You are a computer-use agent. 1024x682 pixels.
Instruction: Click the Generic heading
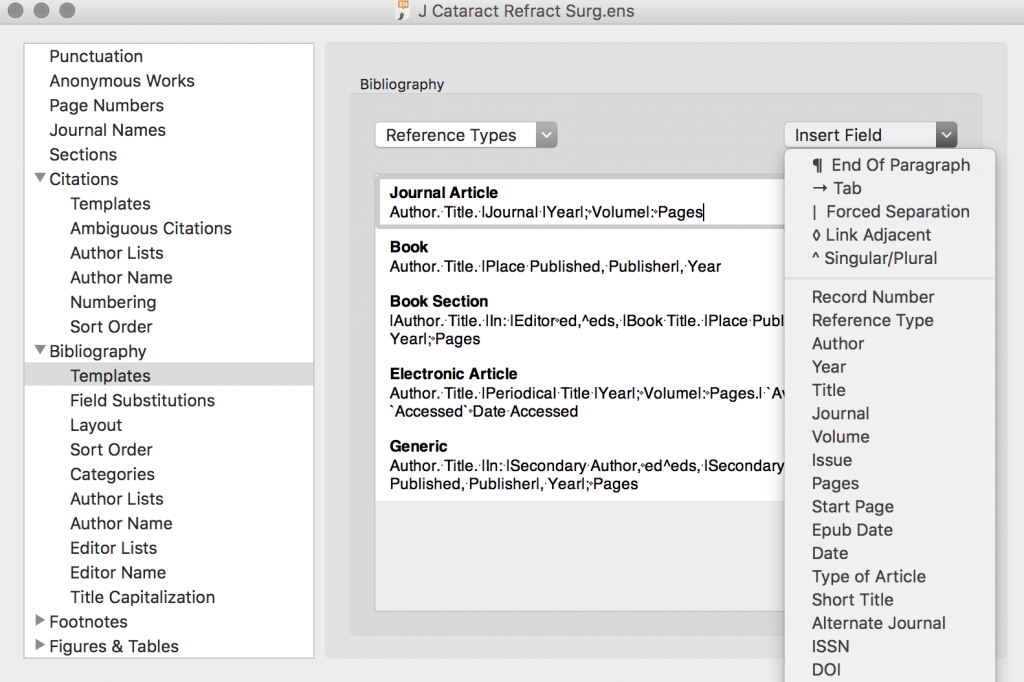pyautogui.click(x=419, y=446)
